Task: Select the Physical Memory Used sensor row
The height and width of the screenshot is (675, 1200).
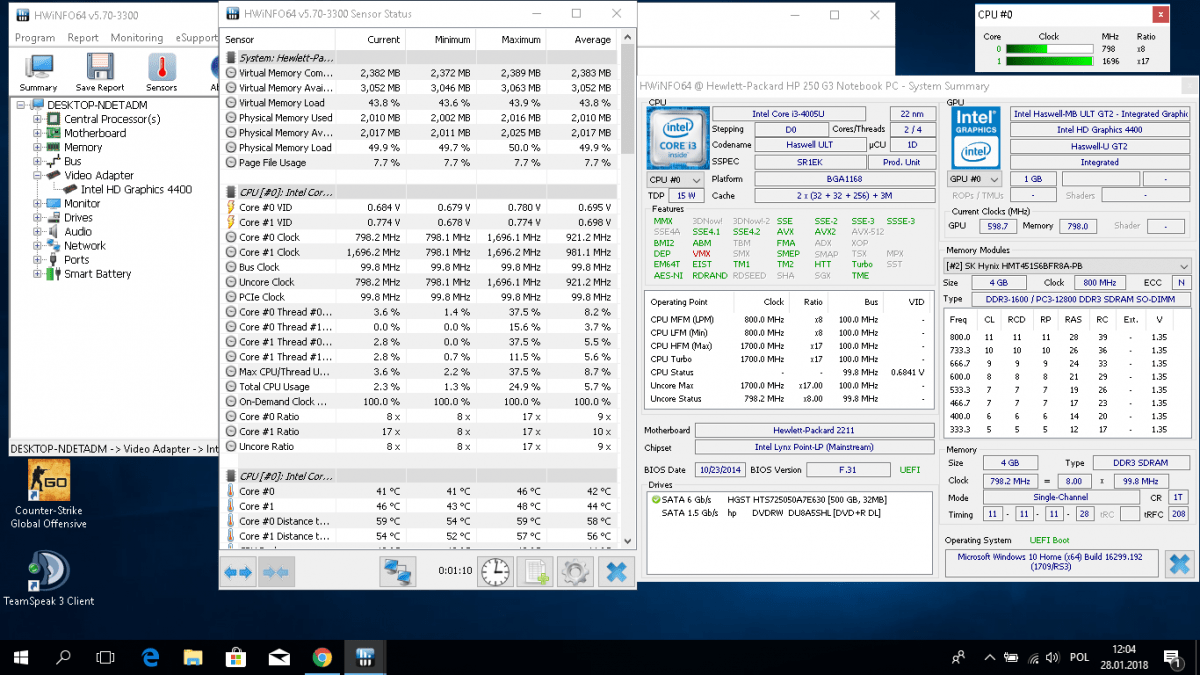Action: (418, 118)
